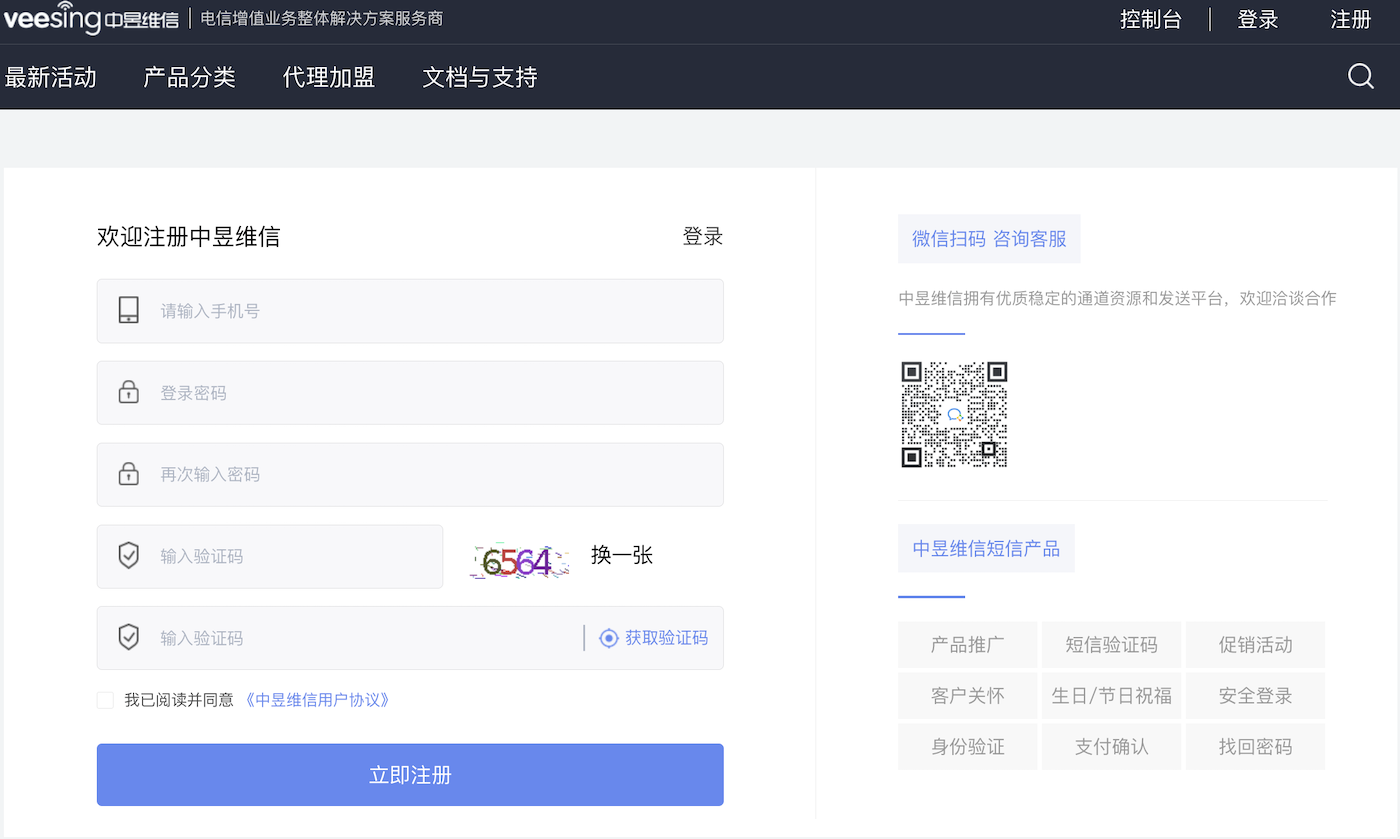Click the lock icon in 再次输入密码 field
1400x839 pixels.
click(x=128, y=474)
